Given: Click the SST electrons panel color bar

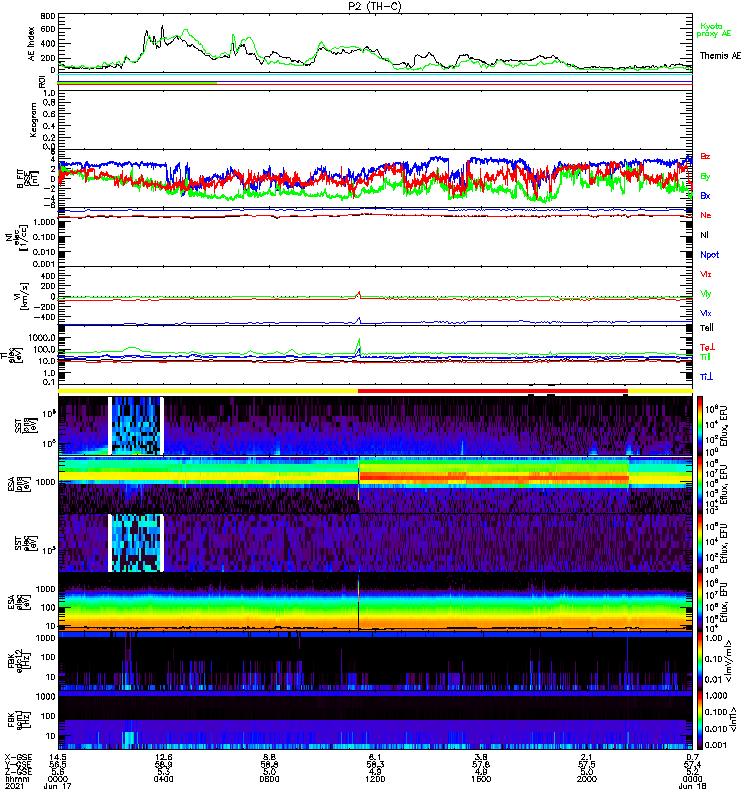Looking at the screenshot, I should click(x=700, y=543).
